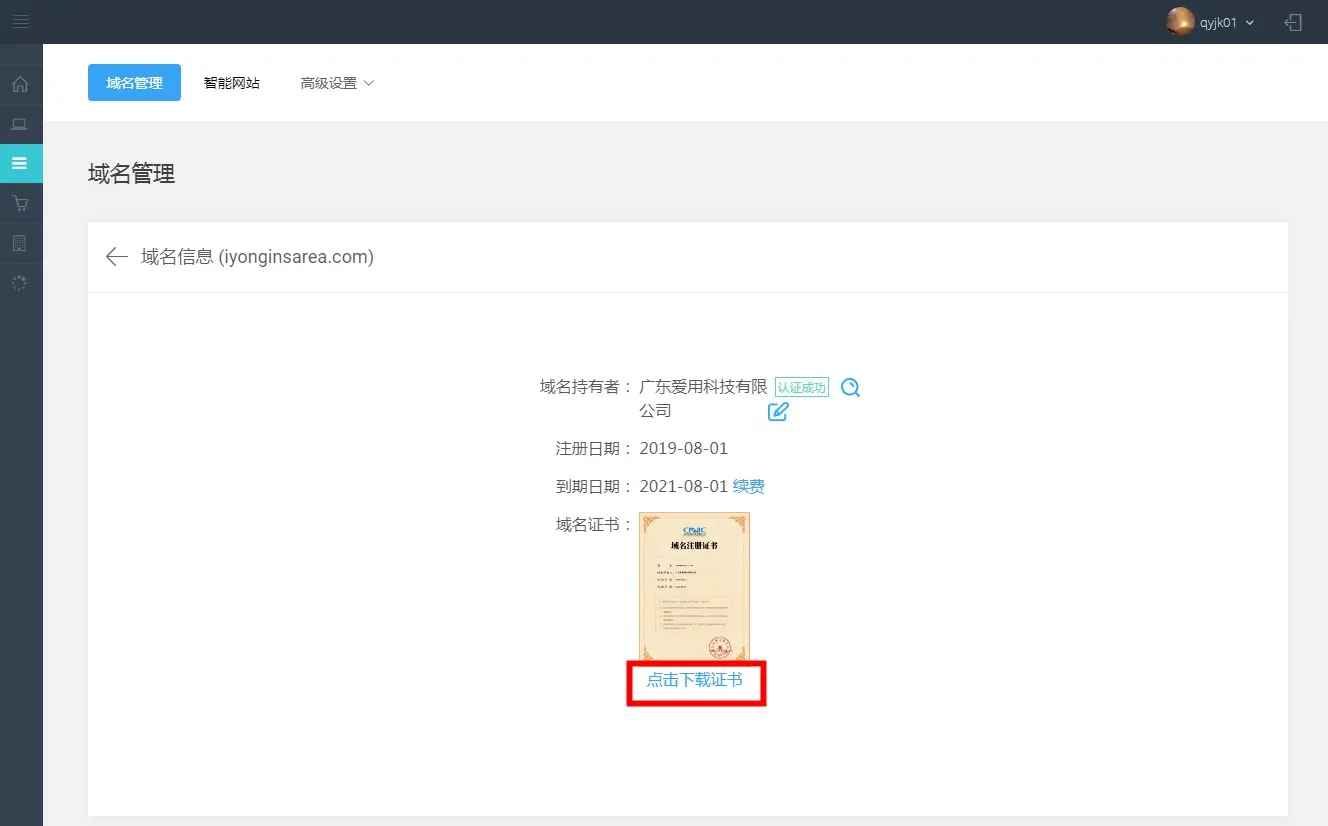
Task: Click the magnifier icon next to 认证成功
Action: pos(850,388)
